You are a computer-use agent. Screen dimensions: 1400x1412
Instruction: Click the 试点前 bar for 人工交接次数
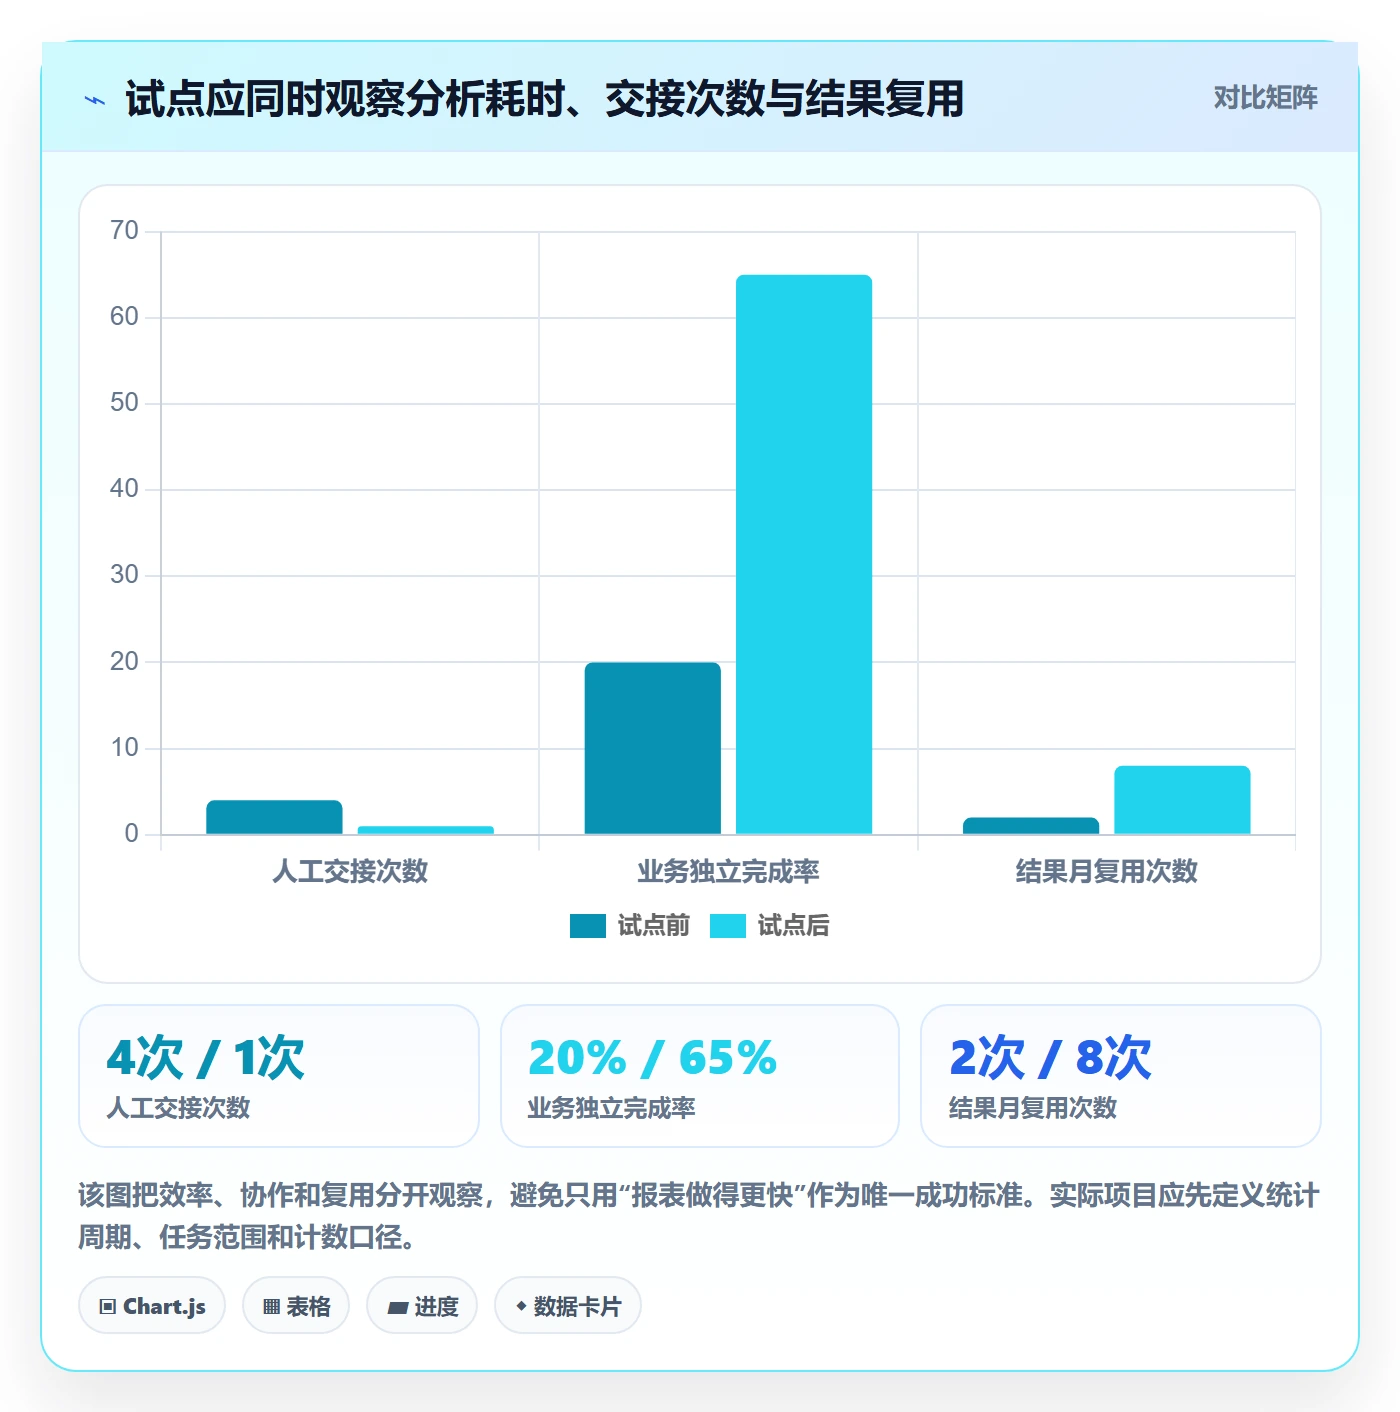coord(274,817)
